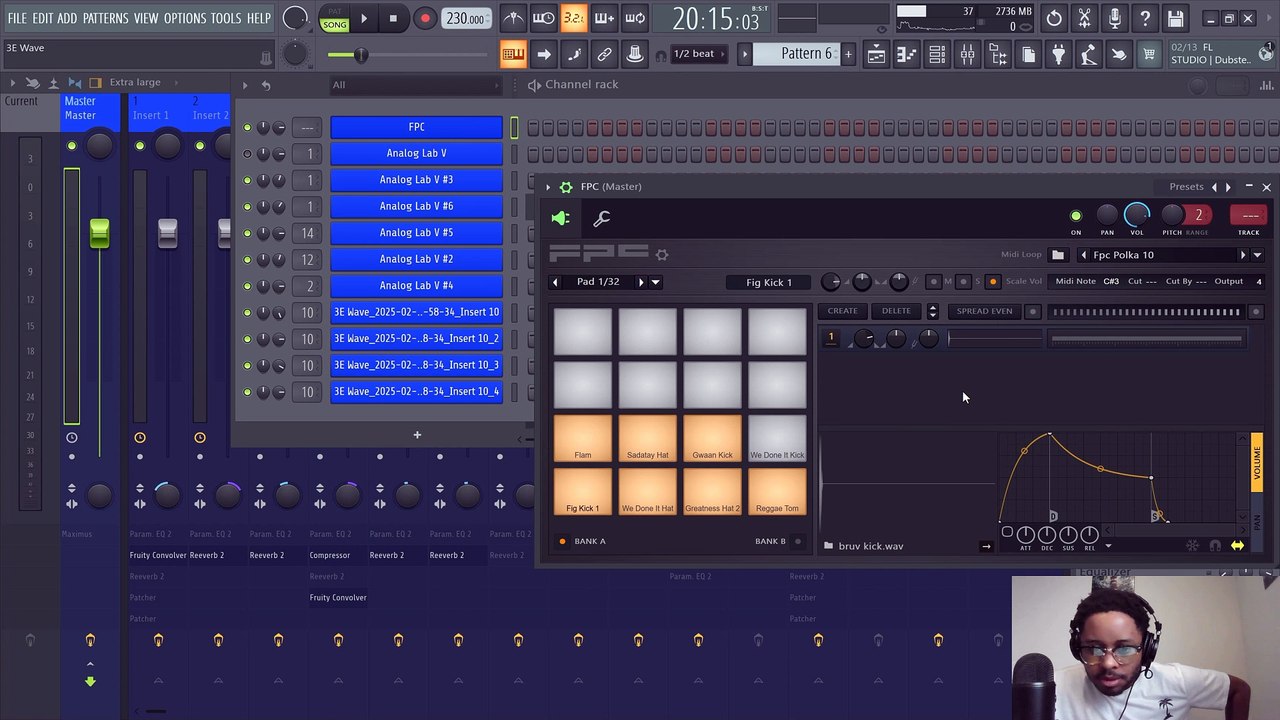Toggle loop recording icon
This screenshot has width=1280, height=720.
(635, 18)
